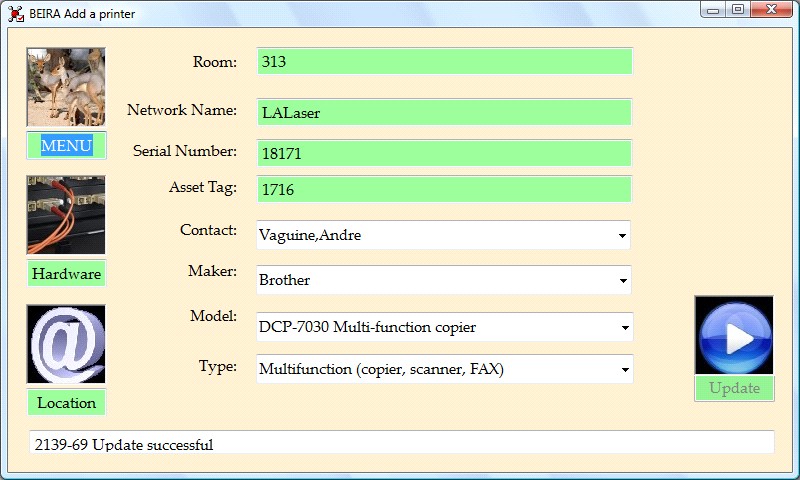Click the Update button label
This screenshot has height=480, width=800.
tap(734, 388)
